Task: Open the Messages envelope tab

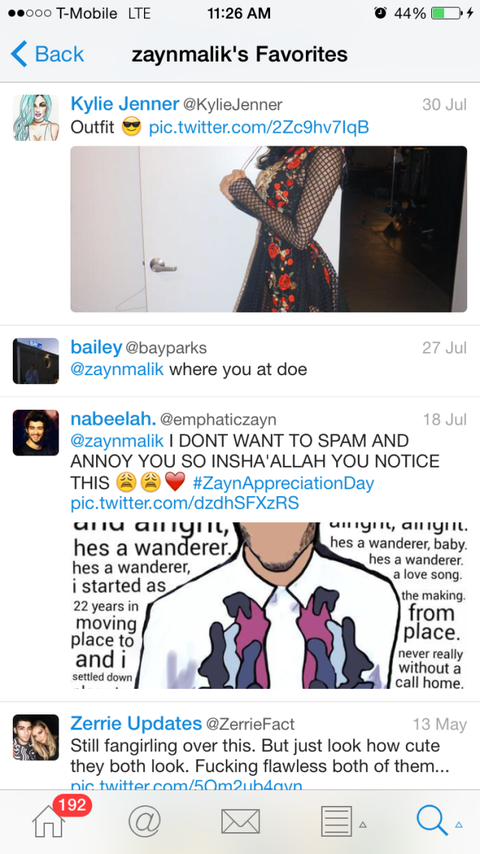Action: click(x=240, y=821)
